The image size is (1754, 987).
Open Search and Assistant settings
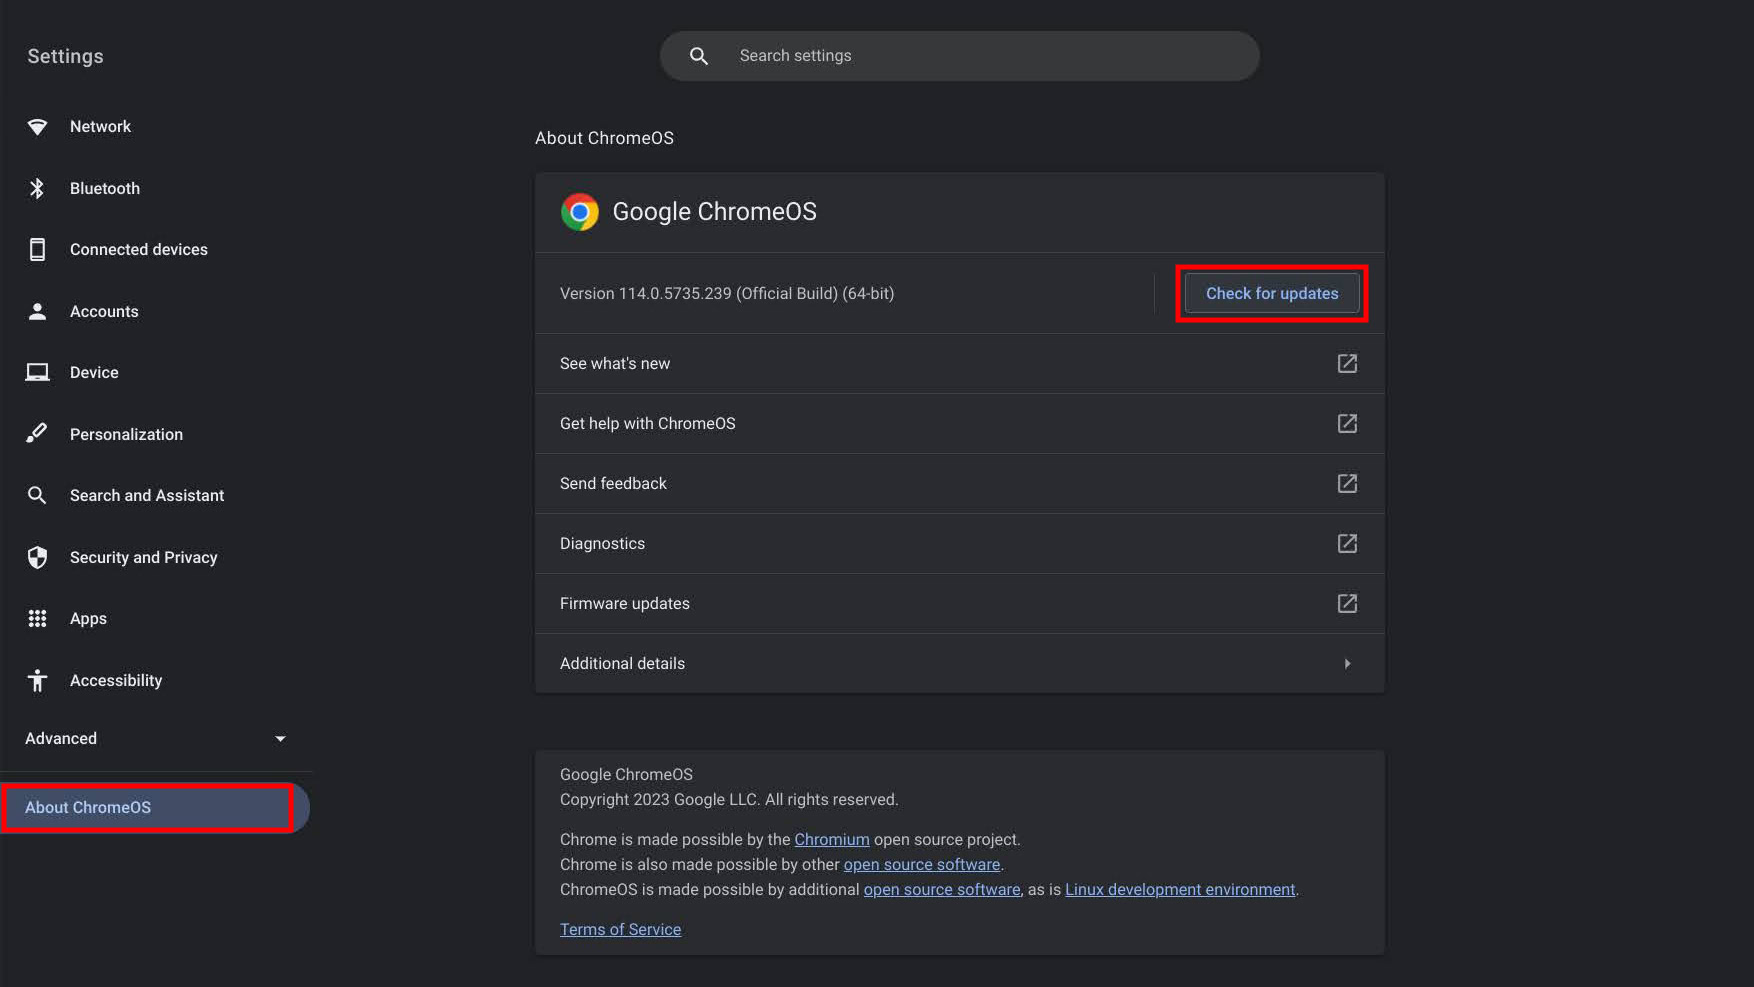(146, 496)
